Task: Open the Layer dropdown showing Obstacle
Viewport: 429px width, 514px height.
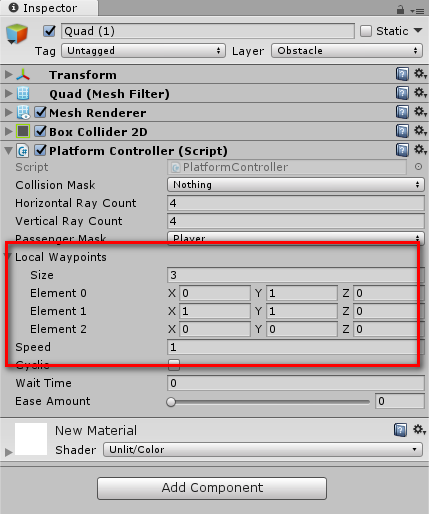Action: pyautogui.click(x=347, y=51)
